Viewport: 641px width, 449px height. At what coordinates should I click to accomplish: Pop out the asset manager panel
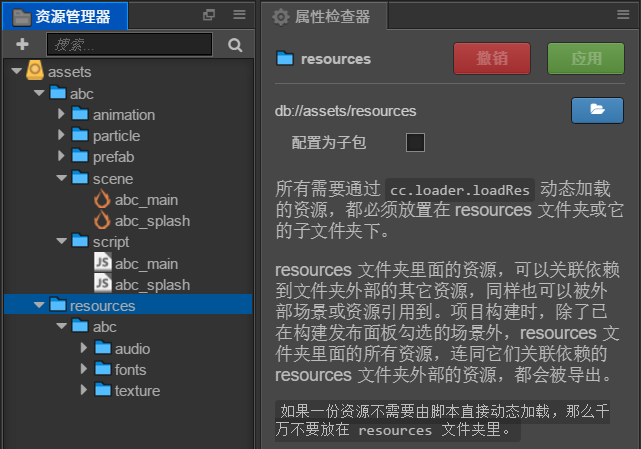(x=209, y=15)
